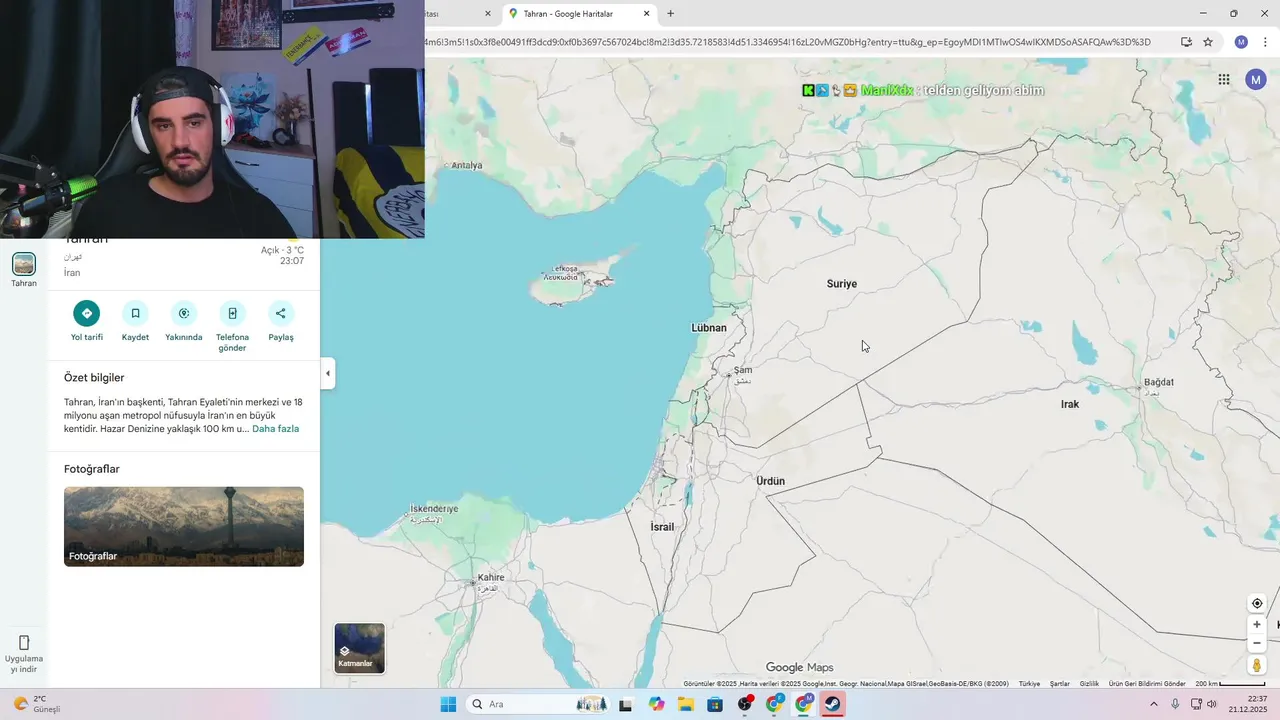Open Steam from the taskbar

833,704
